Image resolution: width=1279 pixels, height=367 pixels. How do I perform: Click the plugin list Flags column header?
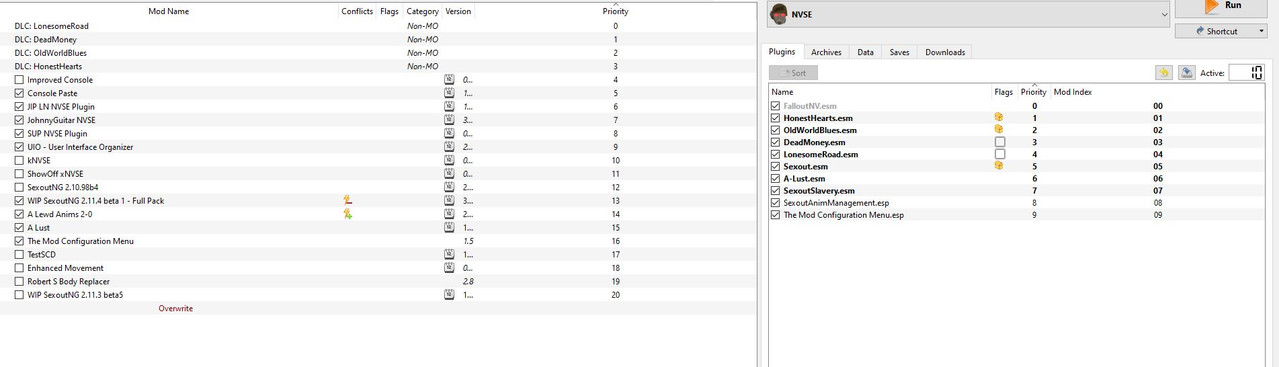1003,92
